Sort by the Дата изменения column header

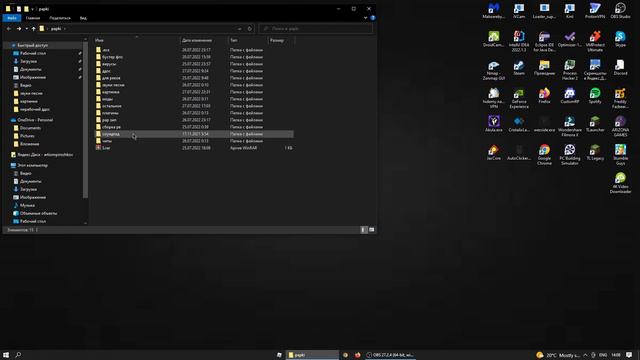pos(204,40)
